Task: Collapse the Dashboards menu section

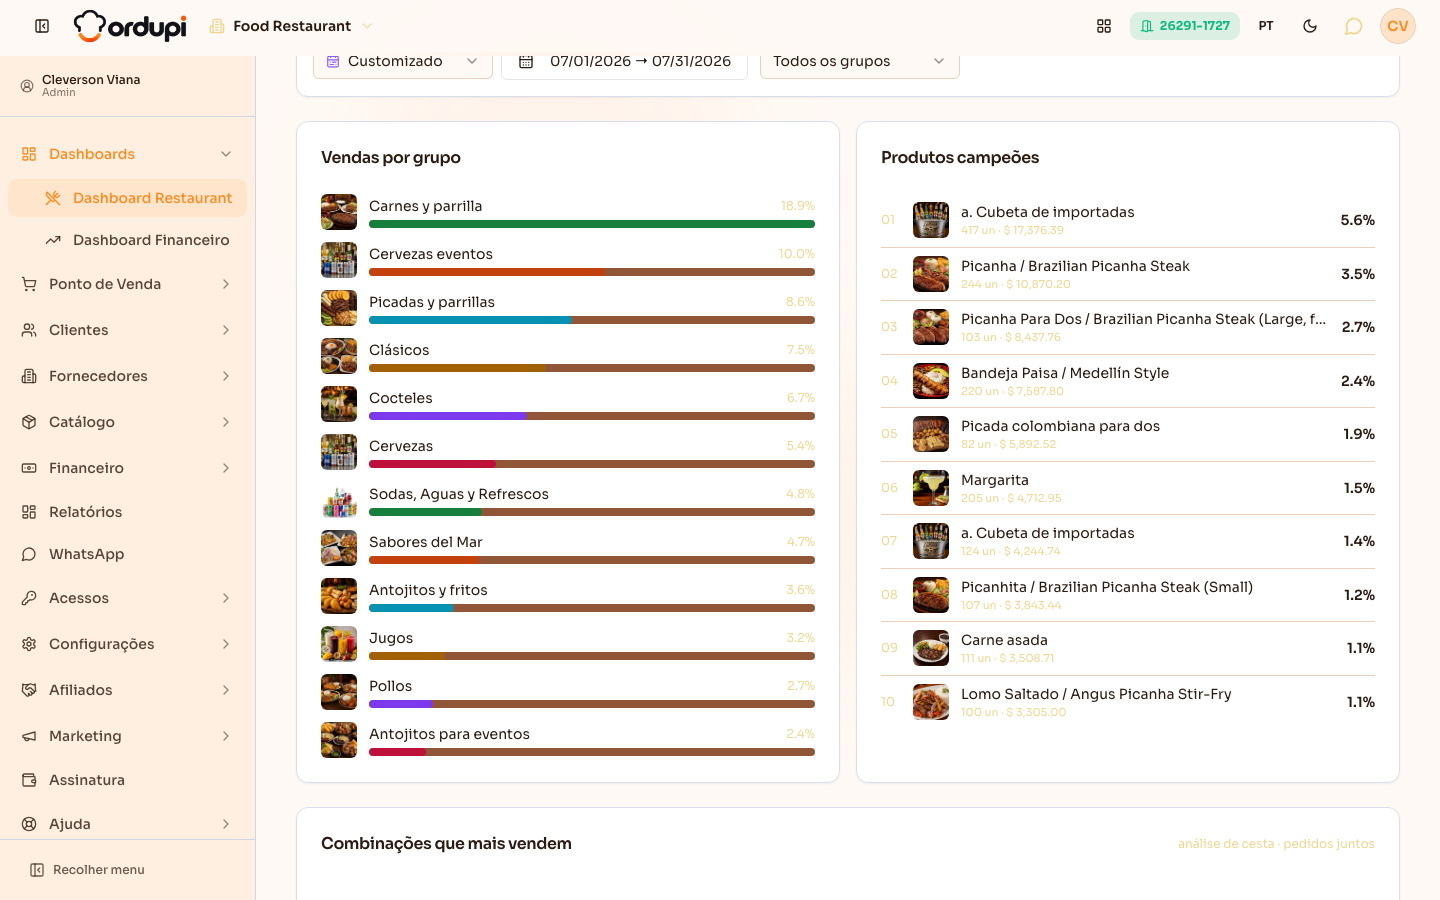Action: 127,154
